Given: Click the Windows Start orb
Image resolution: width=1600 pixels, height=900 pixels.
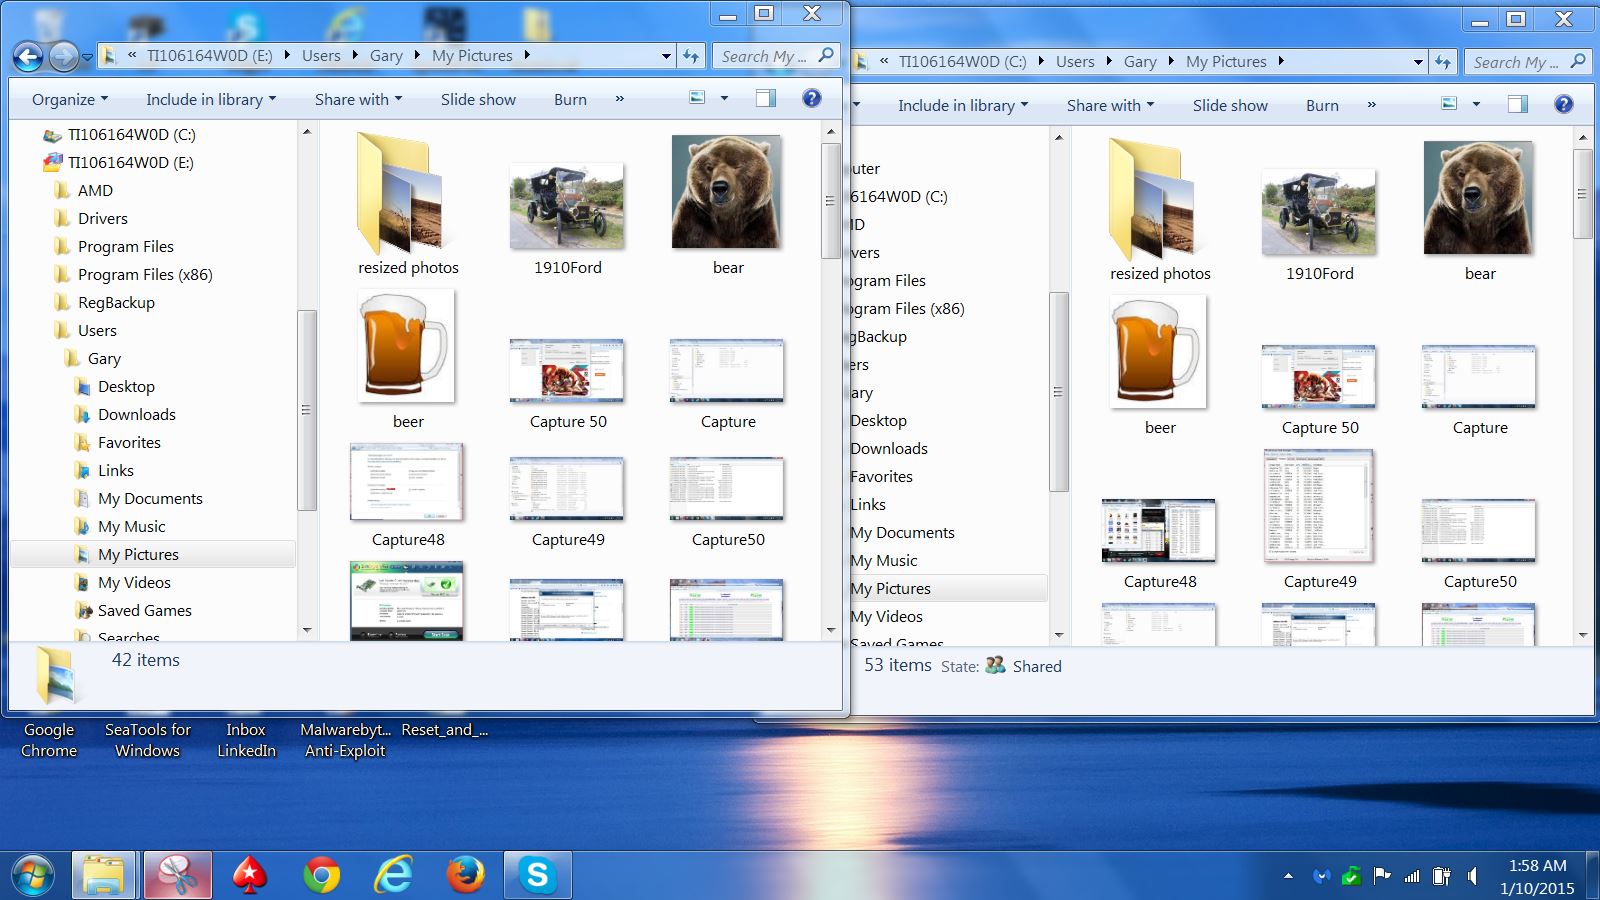Looking at the screenshot, I should [x=33, y=875].
